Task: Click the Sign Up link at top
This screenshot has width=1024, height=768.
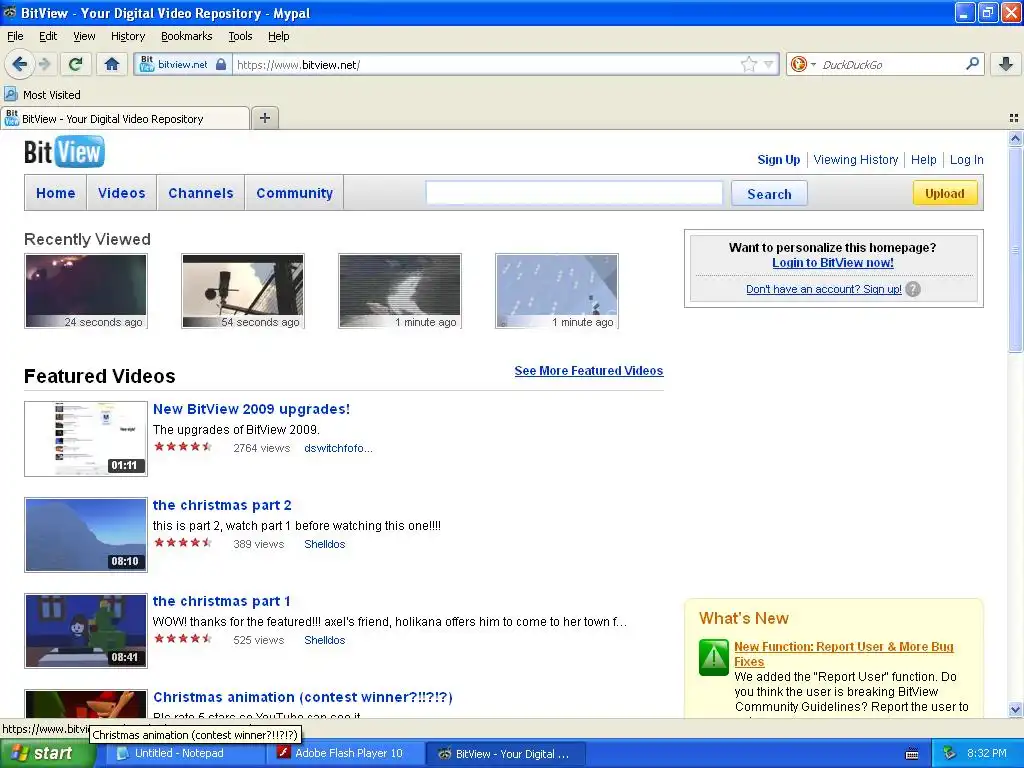Action: (x=778, y=159)
